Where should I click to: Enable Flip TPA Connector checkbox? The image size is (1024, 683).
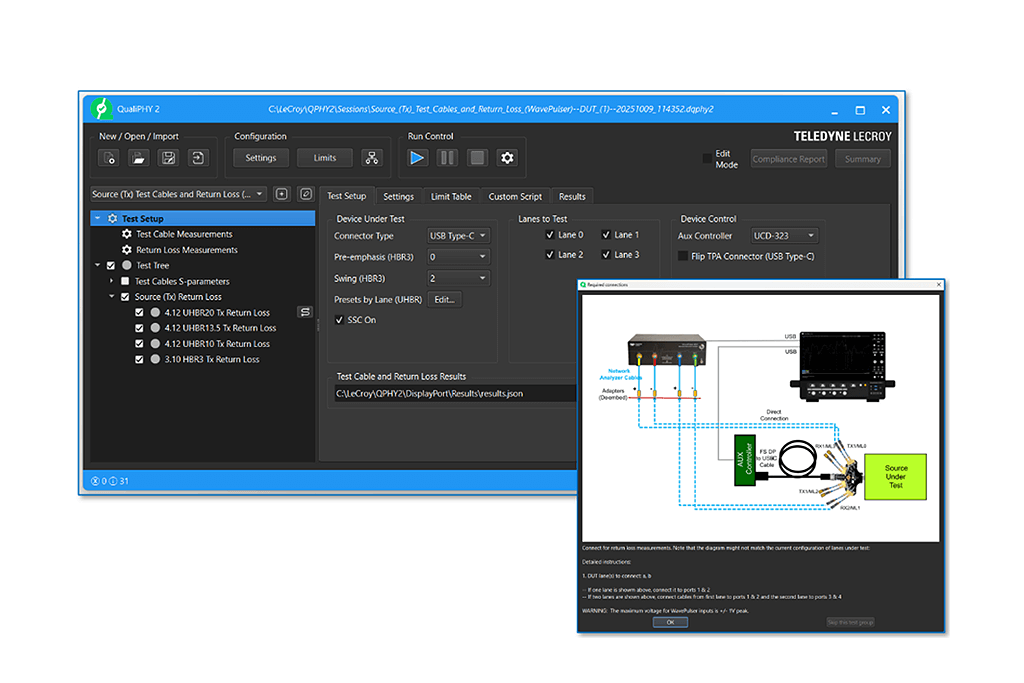683,256
